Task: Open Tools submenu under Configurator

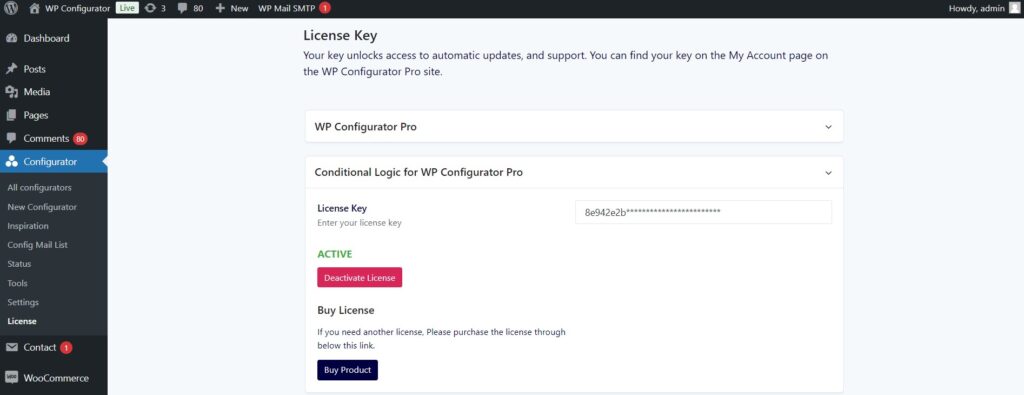Action: [x=17, y=283]
